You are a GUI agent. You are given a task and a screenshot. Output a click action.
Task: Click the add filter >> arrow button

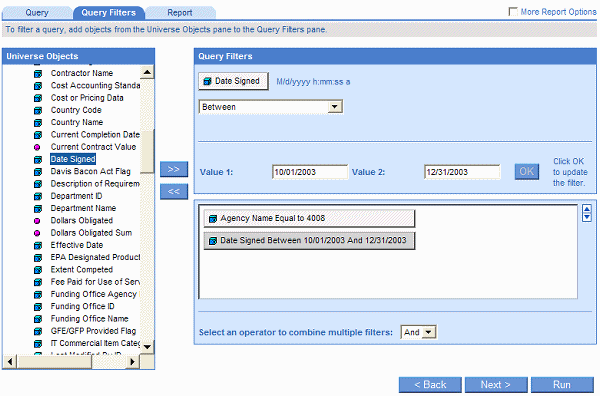[x=174, y=169]
